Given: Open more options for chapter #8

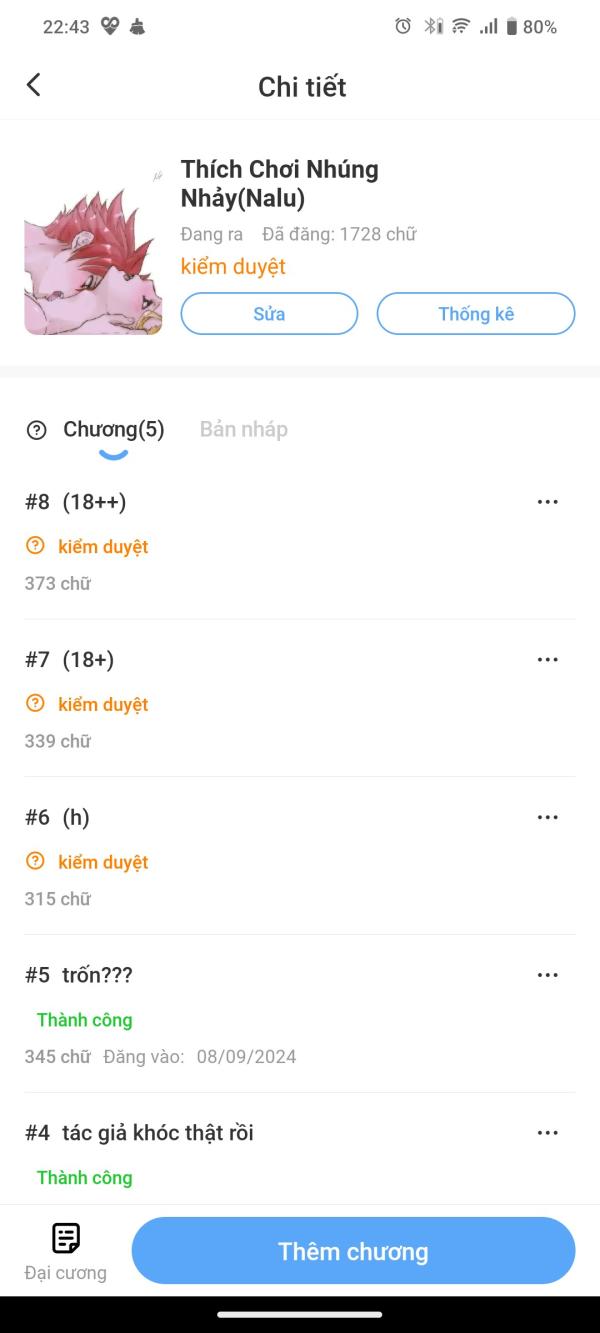Looking at the screenshot, I should point(547,502).
